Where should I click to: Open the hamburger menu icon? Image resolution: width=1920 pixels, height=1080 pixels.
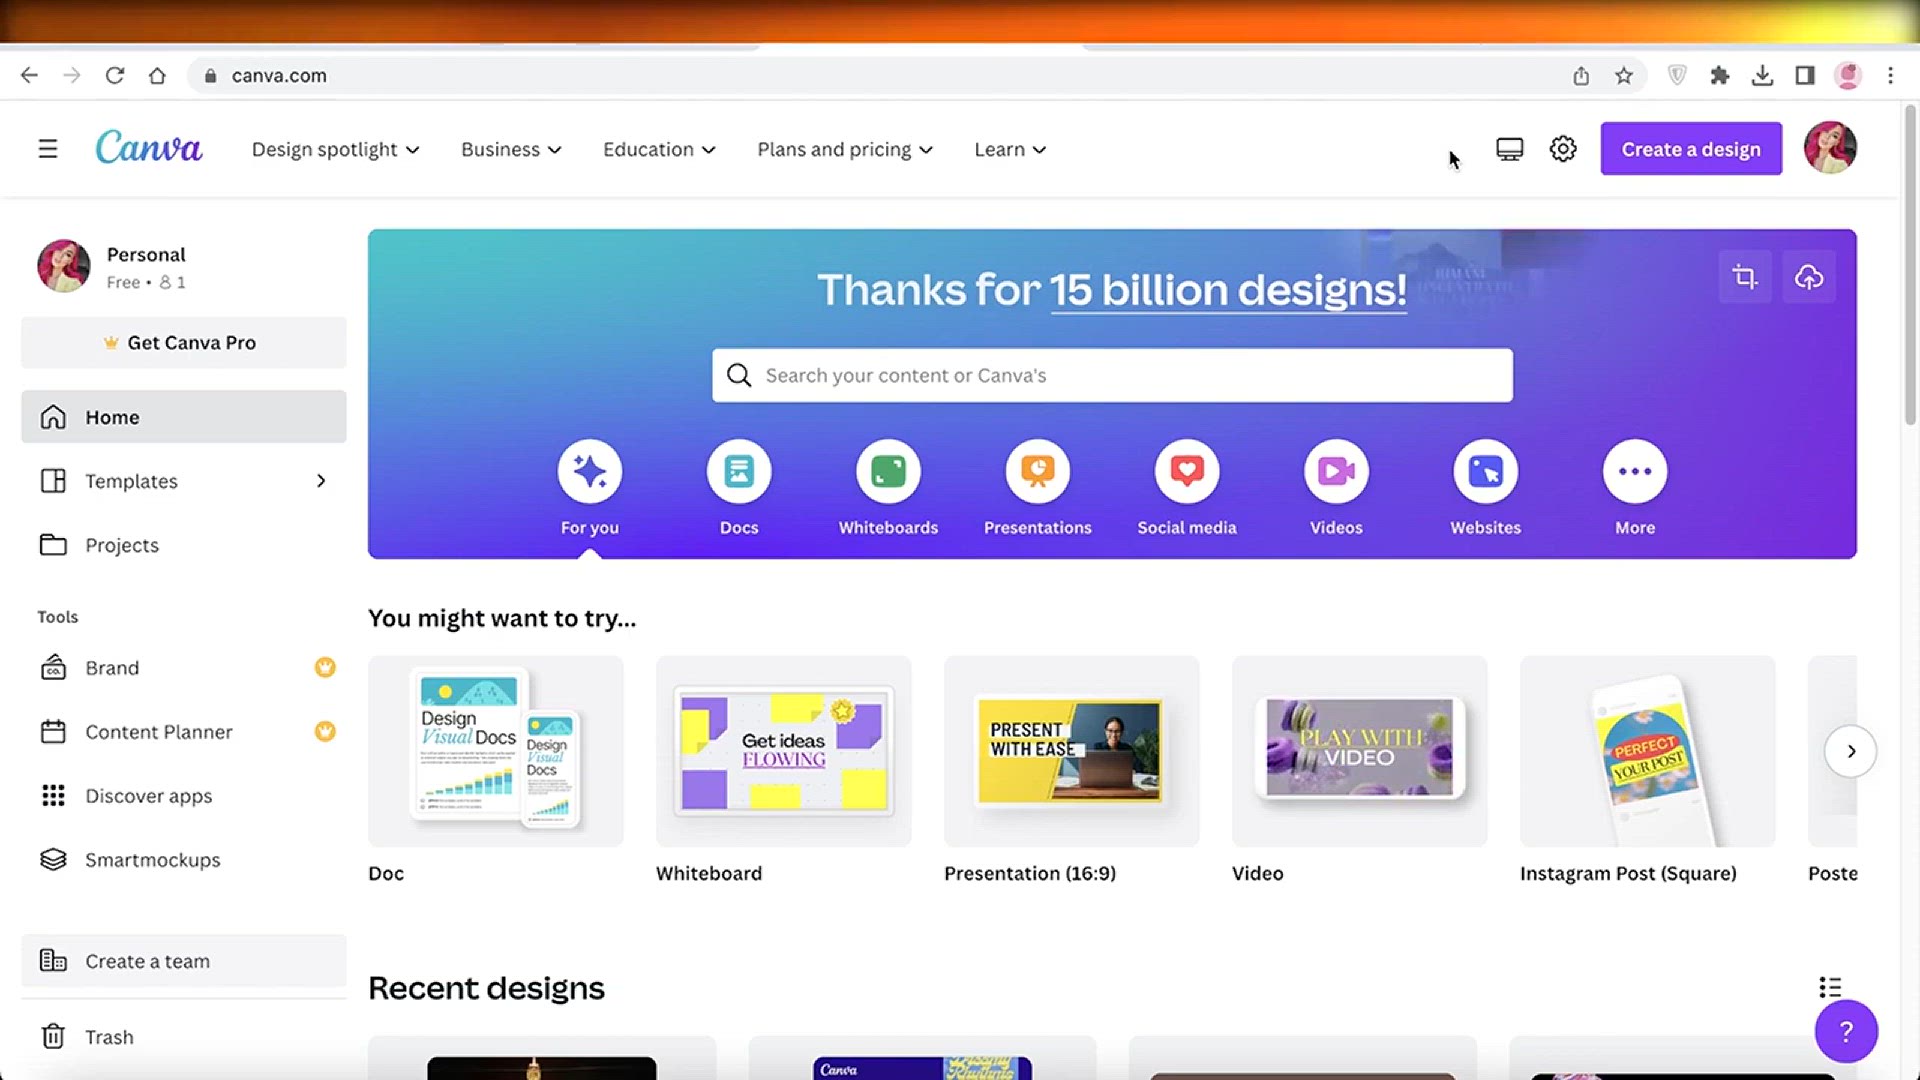pos(47,149)
